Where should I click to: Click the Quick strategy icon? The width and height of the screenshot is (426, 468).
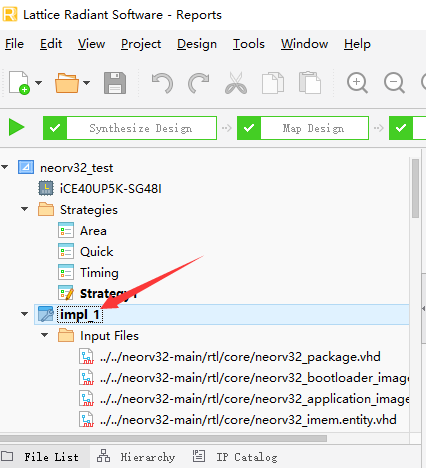[66, 251]
